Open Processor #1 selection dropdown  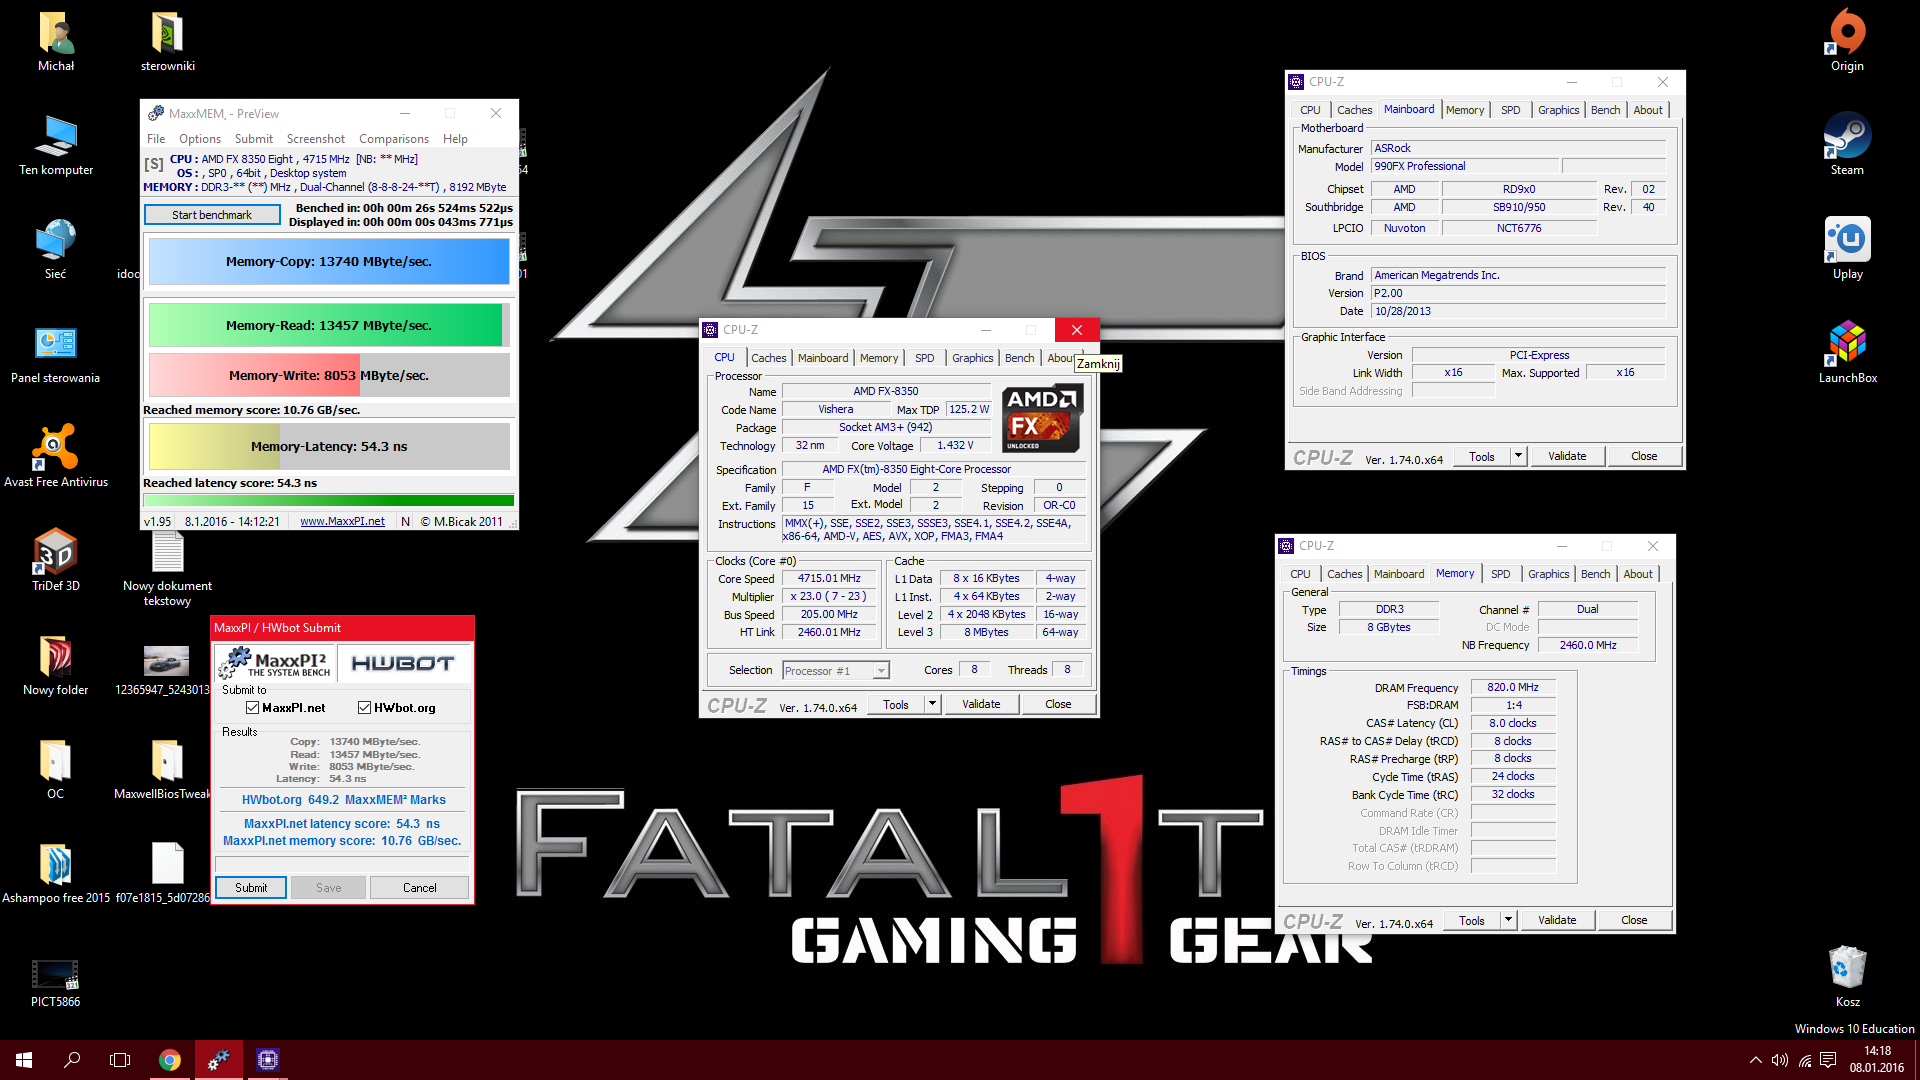[836, 671]
